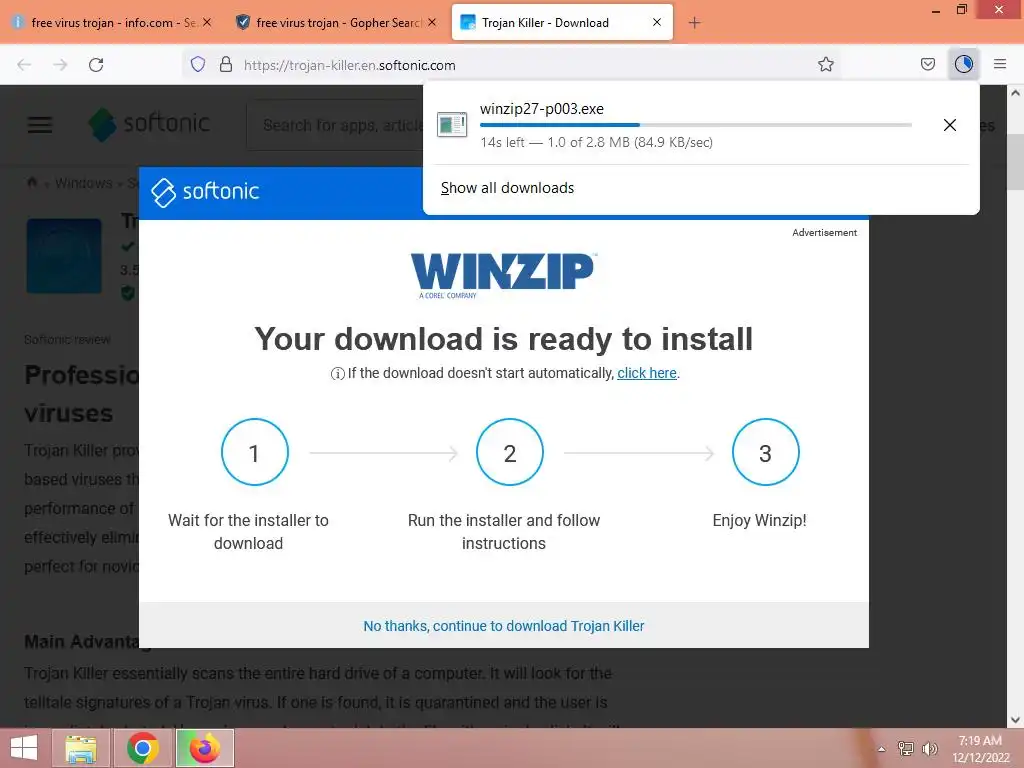Screen dimensions: 1024x768
Task: Open a new browser tab
Action: pos(694,23)
